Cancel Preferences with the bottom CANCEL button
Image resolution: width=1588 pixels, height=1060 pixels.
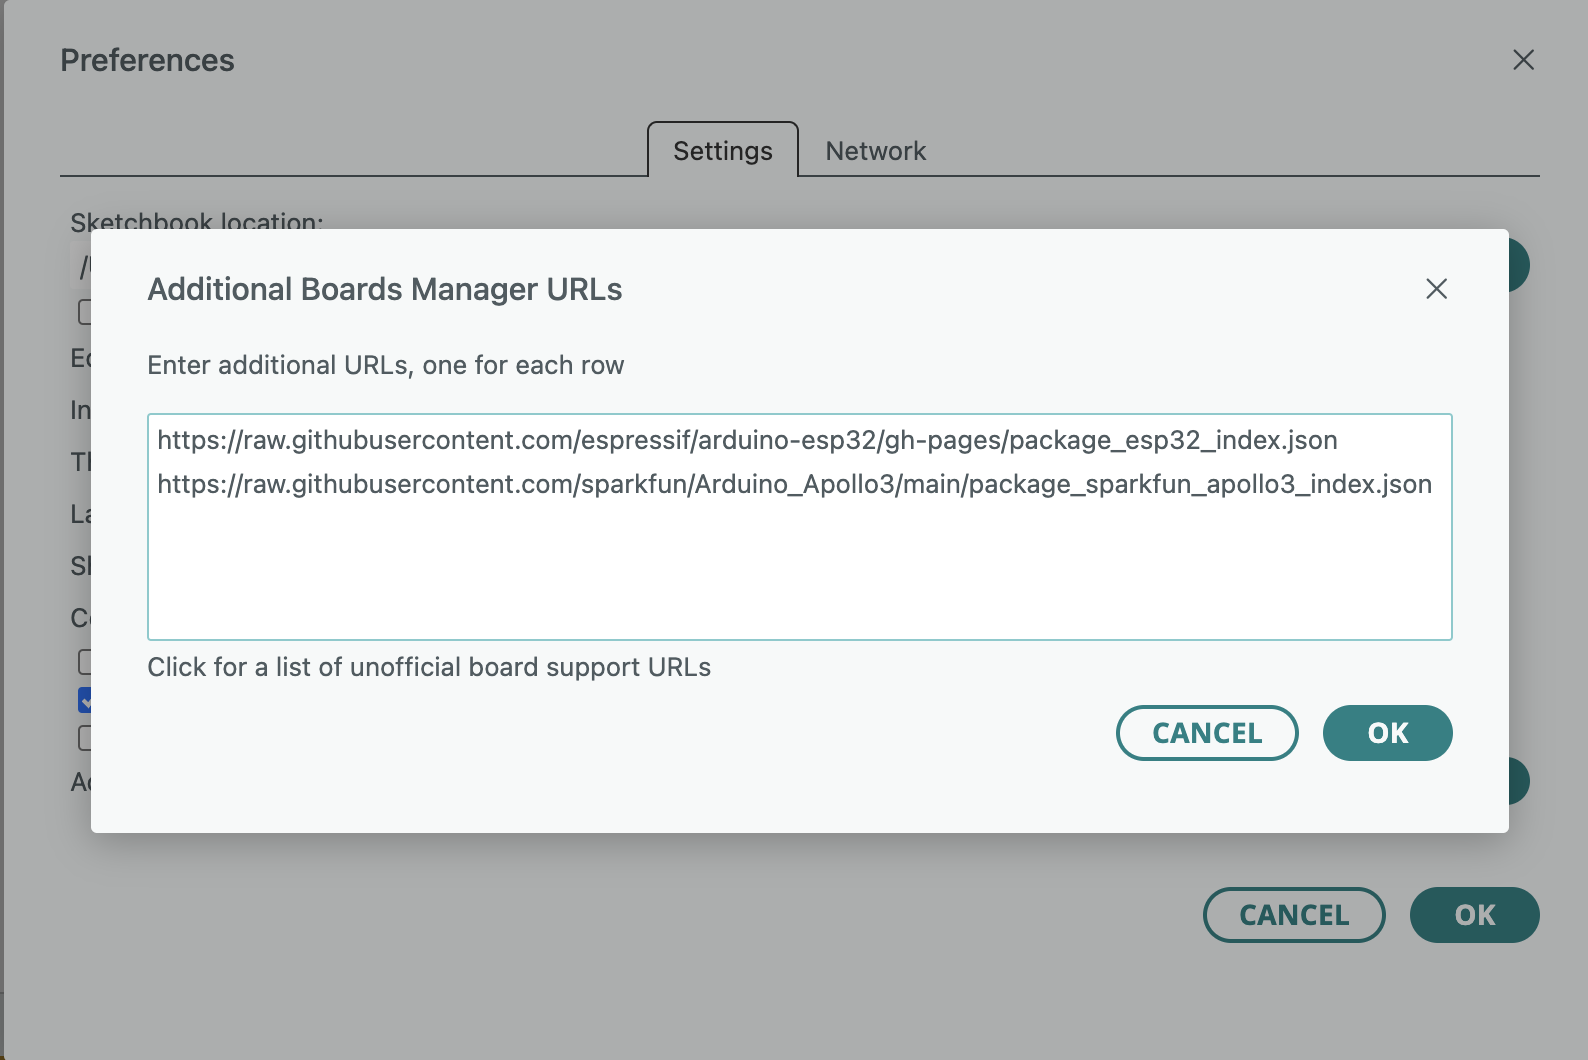tap(1294, 915)
